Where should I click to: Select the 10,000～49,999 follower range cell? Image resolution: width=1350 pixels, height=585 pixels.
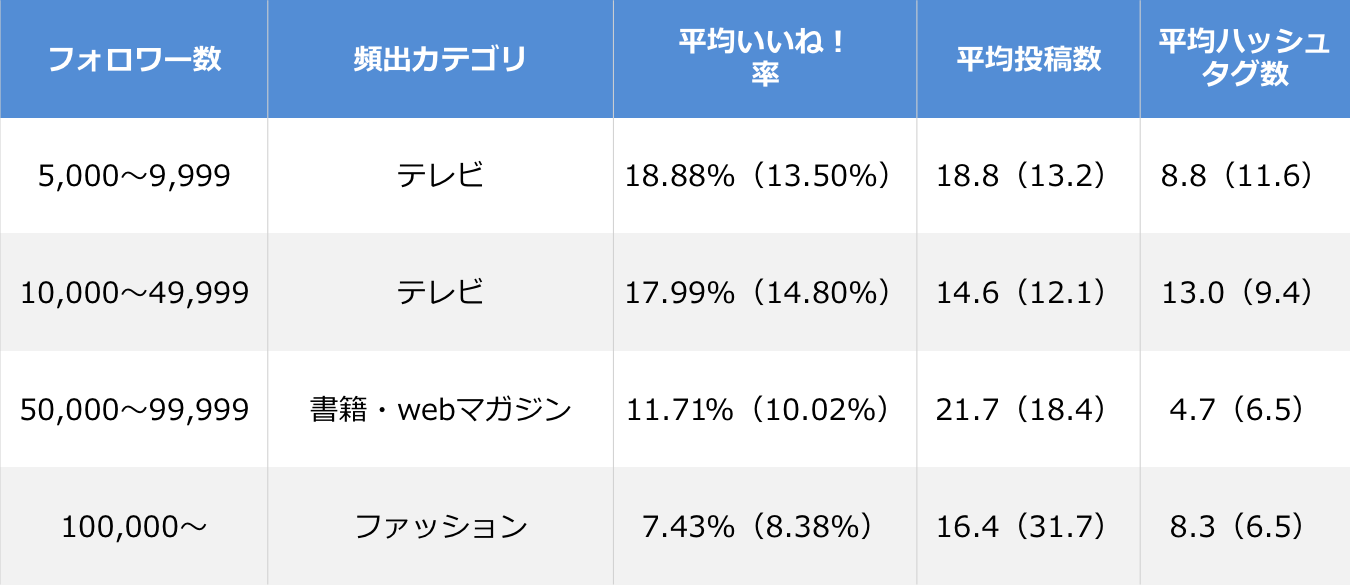pyautogui.click(x=134, y=293)
